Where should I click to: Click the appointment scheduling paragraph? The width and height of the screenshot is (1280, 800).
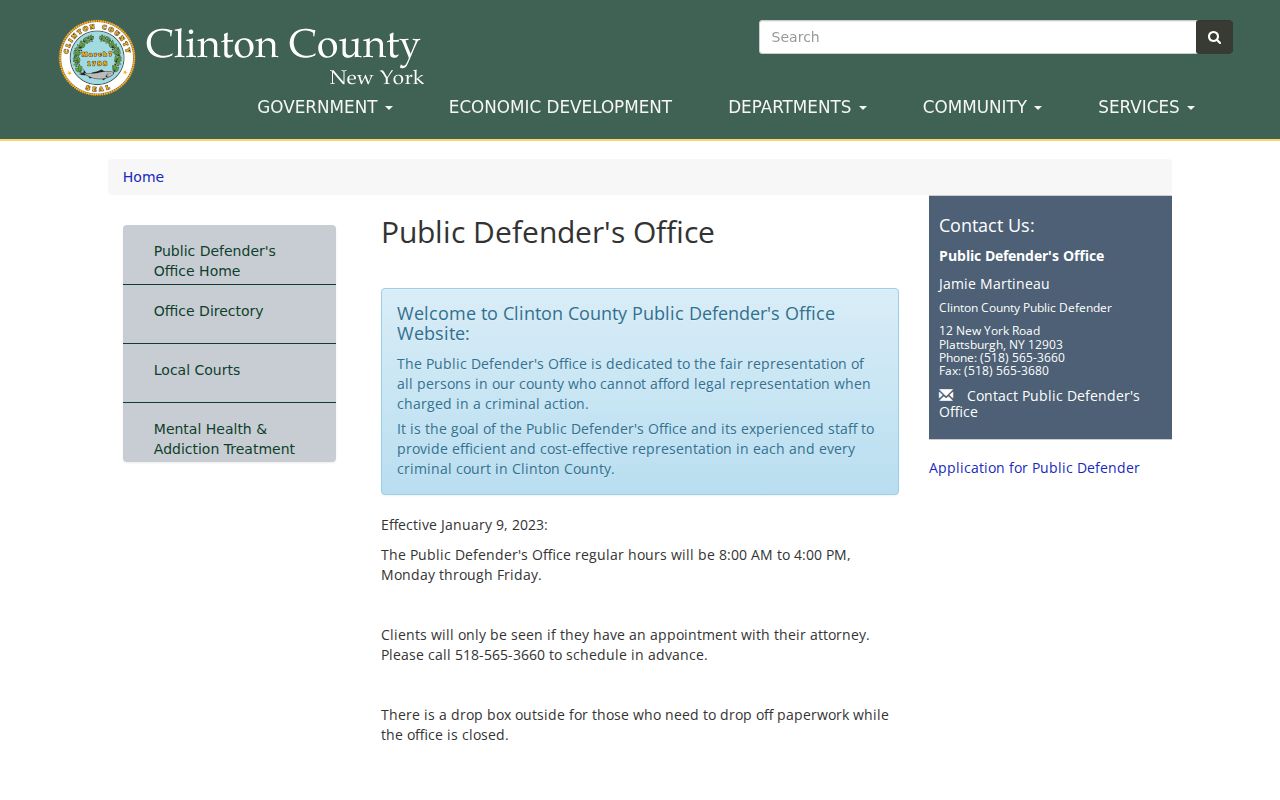coord(625,645)
